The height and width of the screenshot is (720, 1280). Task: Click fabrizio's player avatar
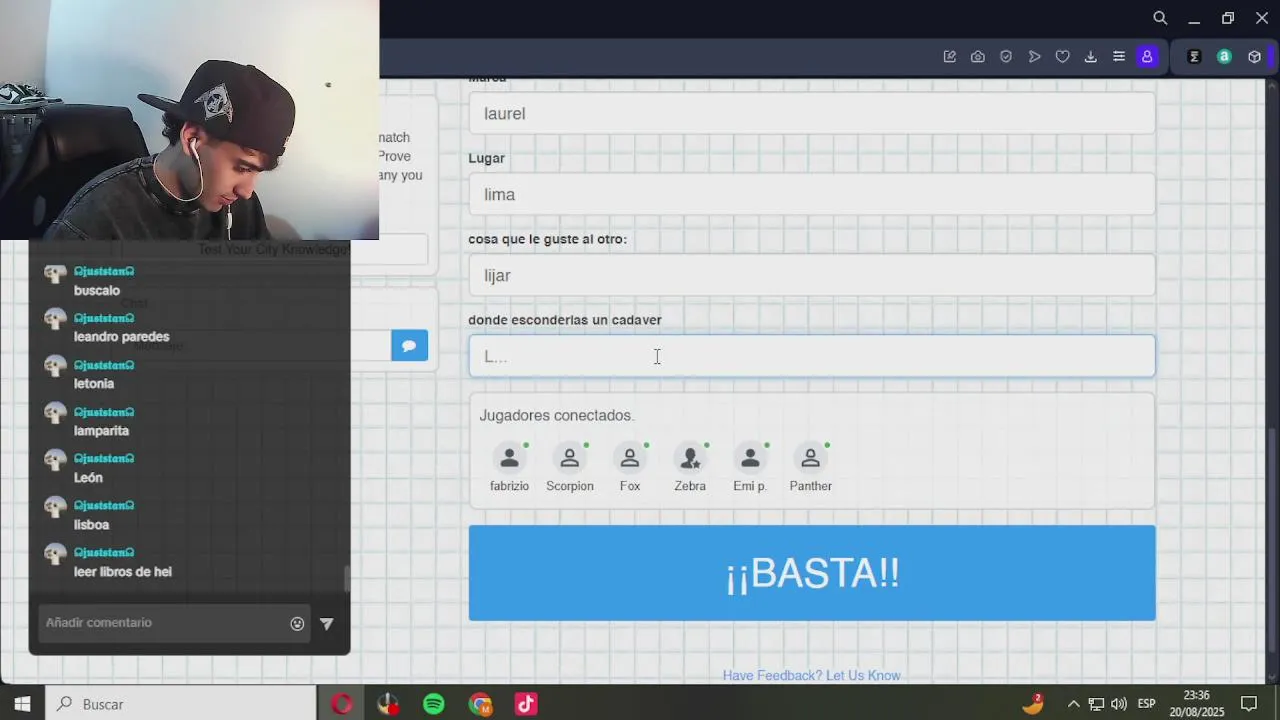point(509,458)
